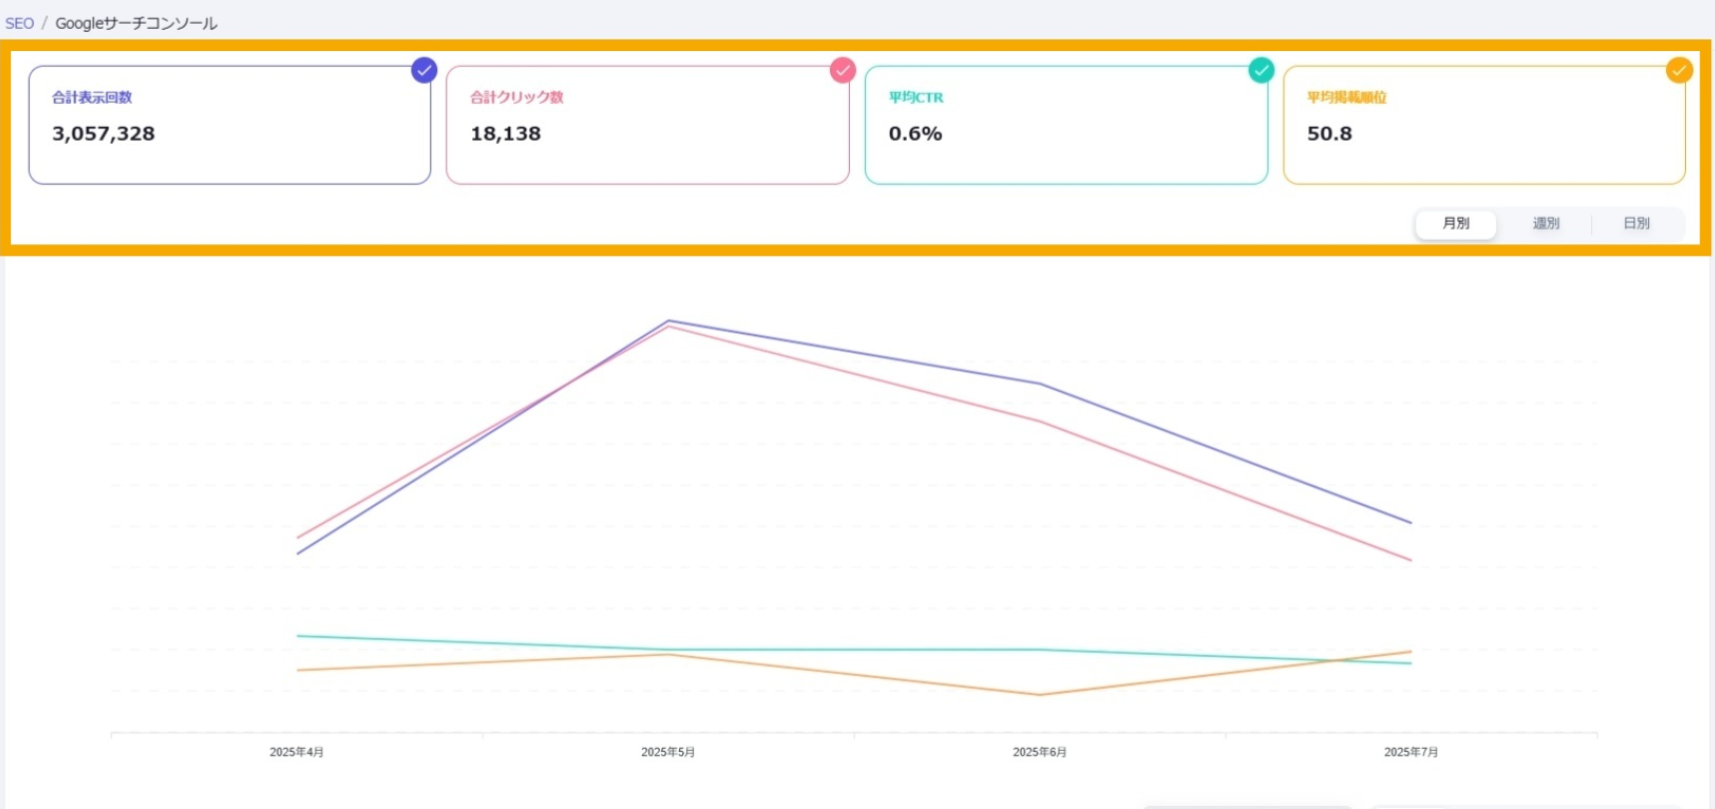Switch to the 月別 monthly view
Viewport: 1715px width, 809px height.
(x=1456, y=223)
